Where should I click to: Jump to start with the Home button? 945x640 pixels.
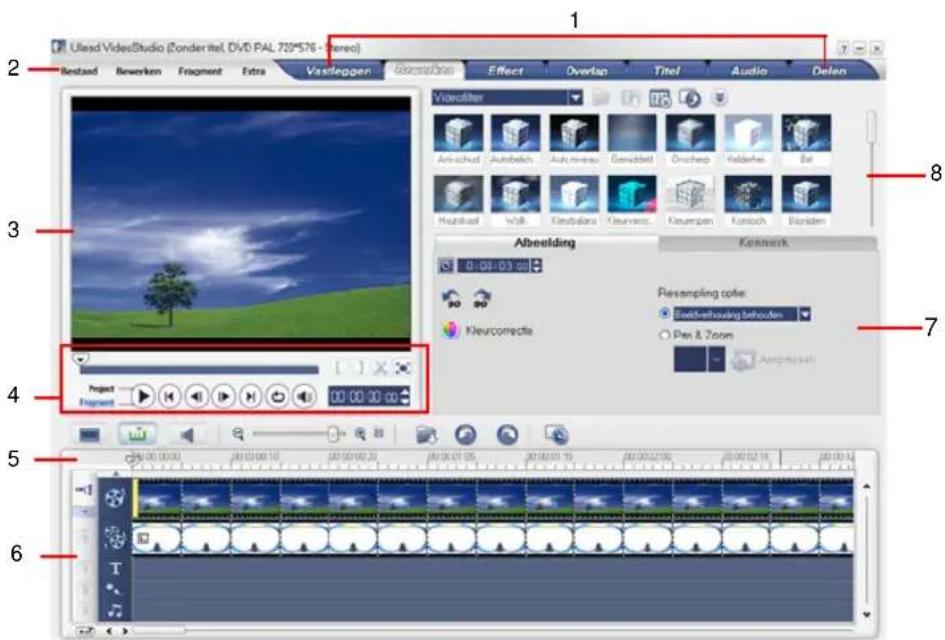[x=170, y=397]
